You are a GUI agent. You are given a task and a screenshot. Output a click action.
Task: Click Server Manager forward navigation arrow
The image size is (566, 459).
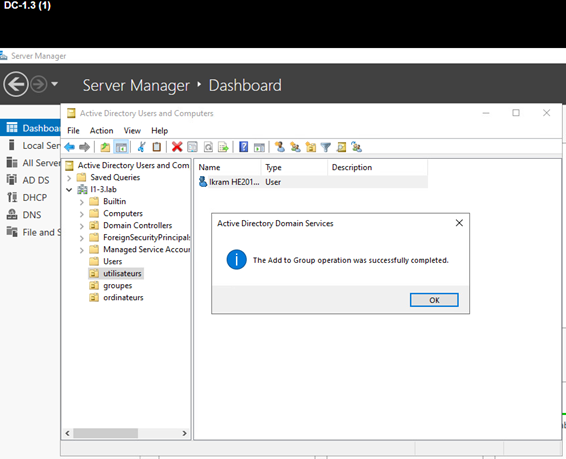pos(39,85)
